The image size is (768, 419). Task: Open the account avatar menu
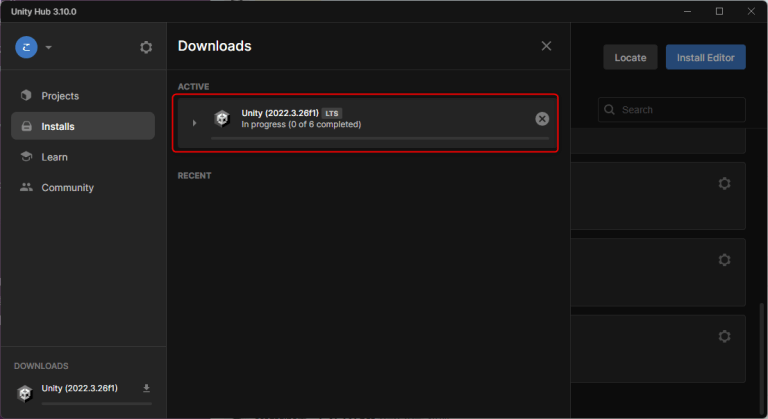(26, 47)
